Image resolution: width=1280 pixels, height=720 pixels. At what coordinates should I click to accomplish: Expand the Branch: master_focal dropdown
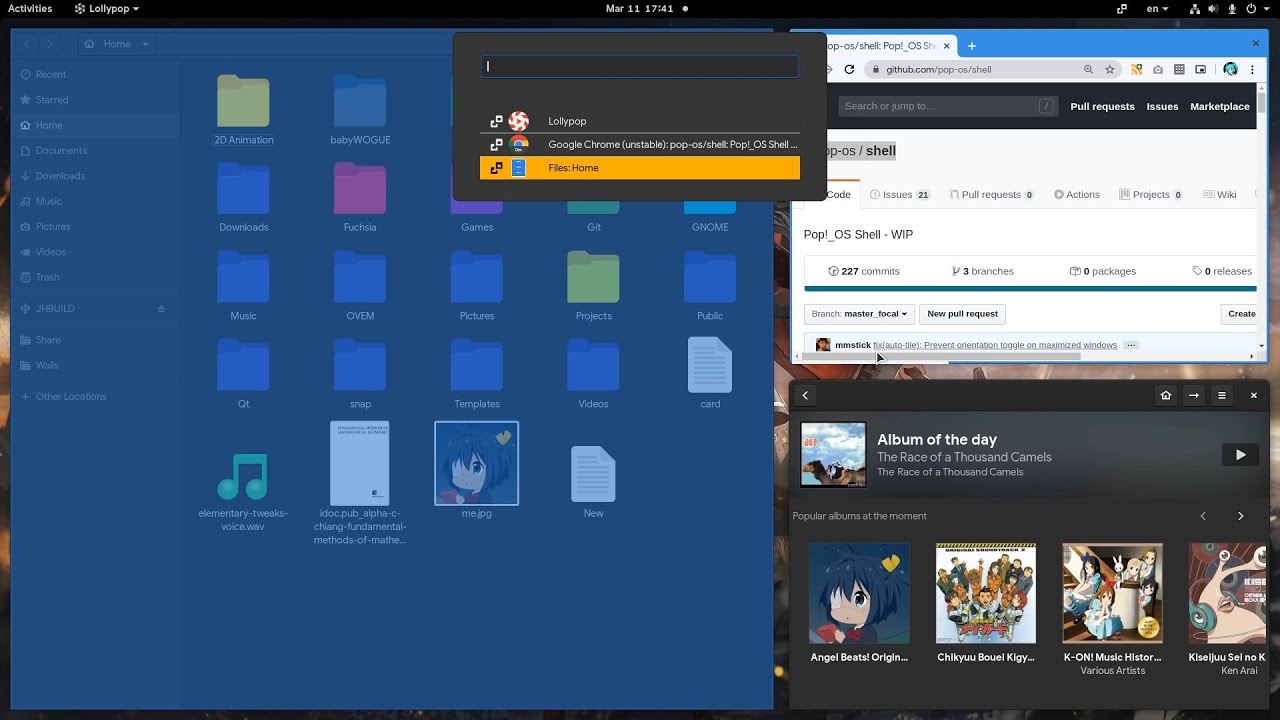click(860, 314)
